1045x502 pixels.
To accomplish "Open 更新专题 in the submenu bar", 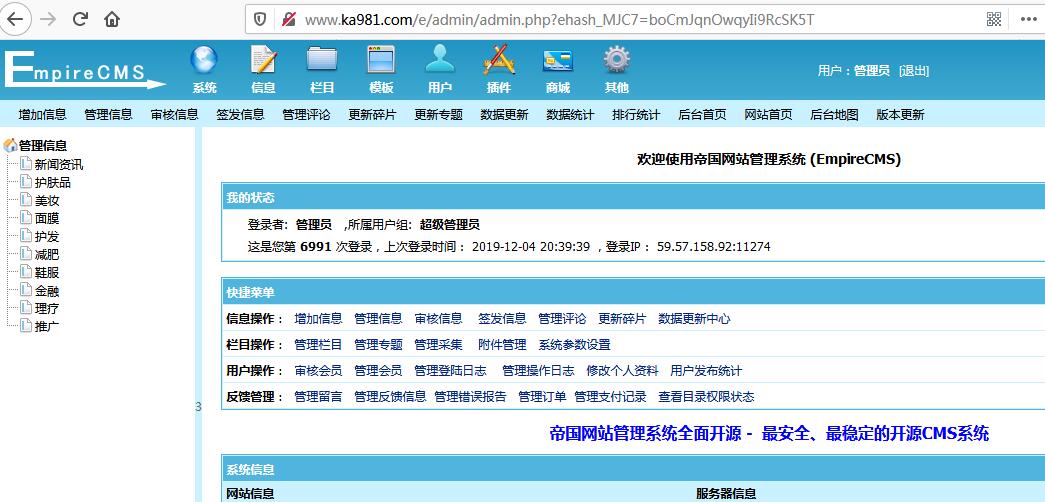I will coord(439,115).
